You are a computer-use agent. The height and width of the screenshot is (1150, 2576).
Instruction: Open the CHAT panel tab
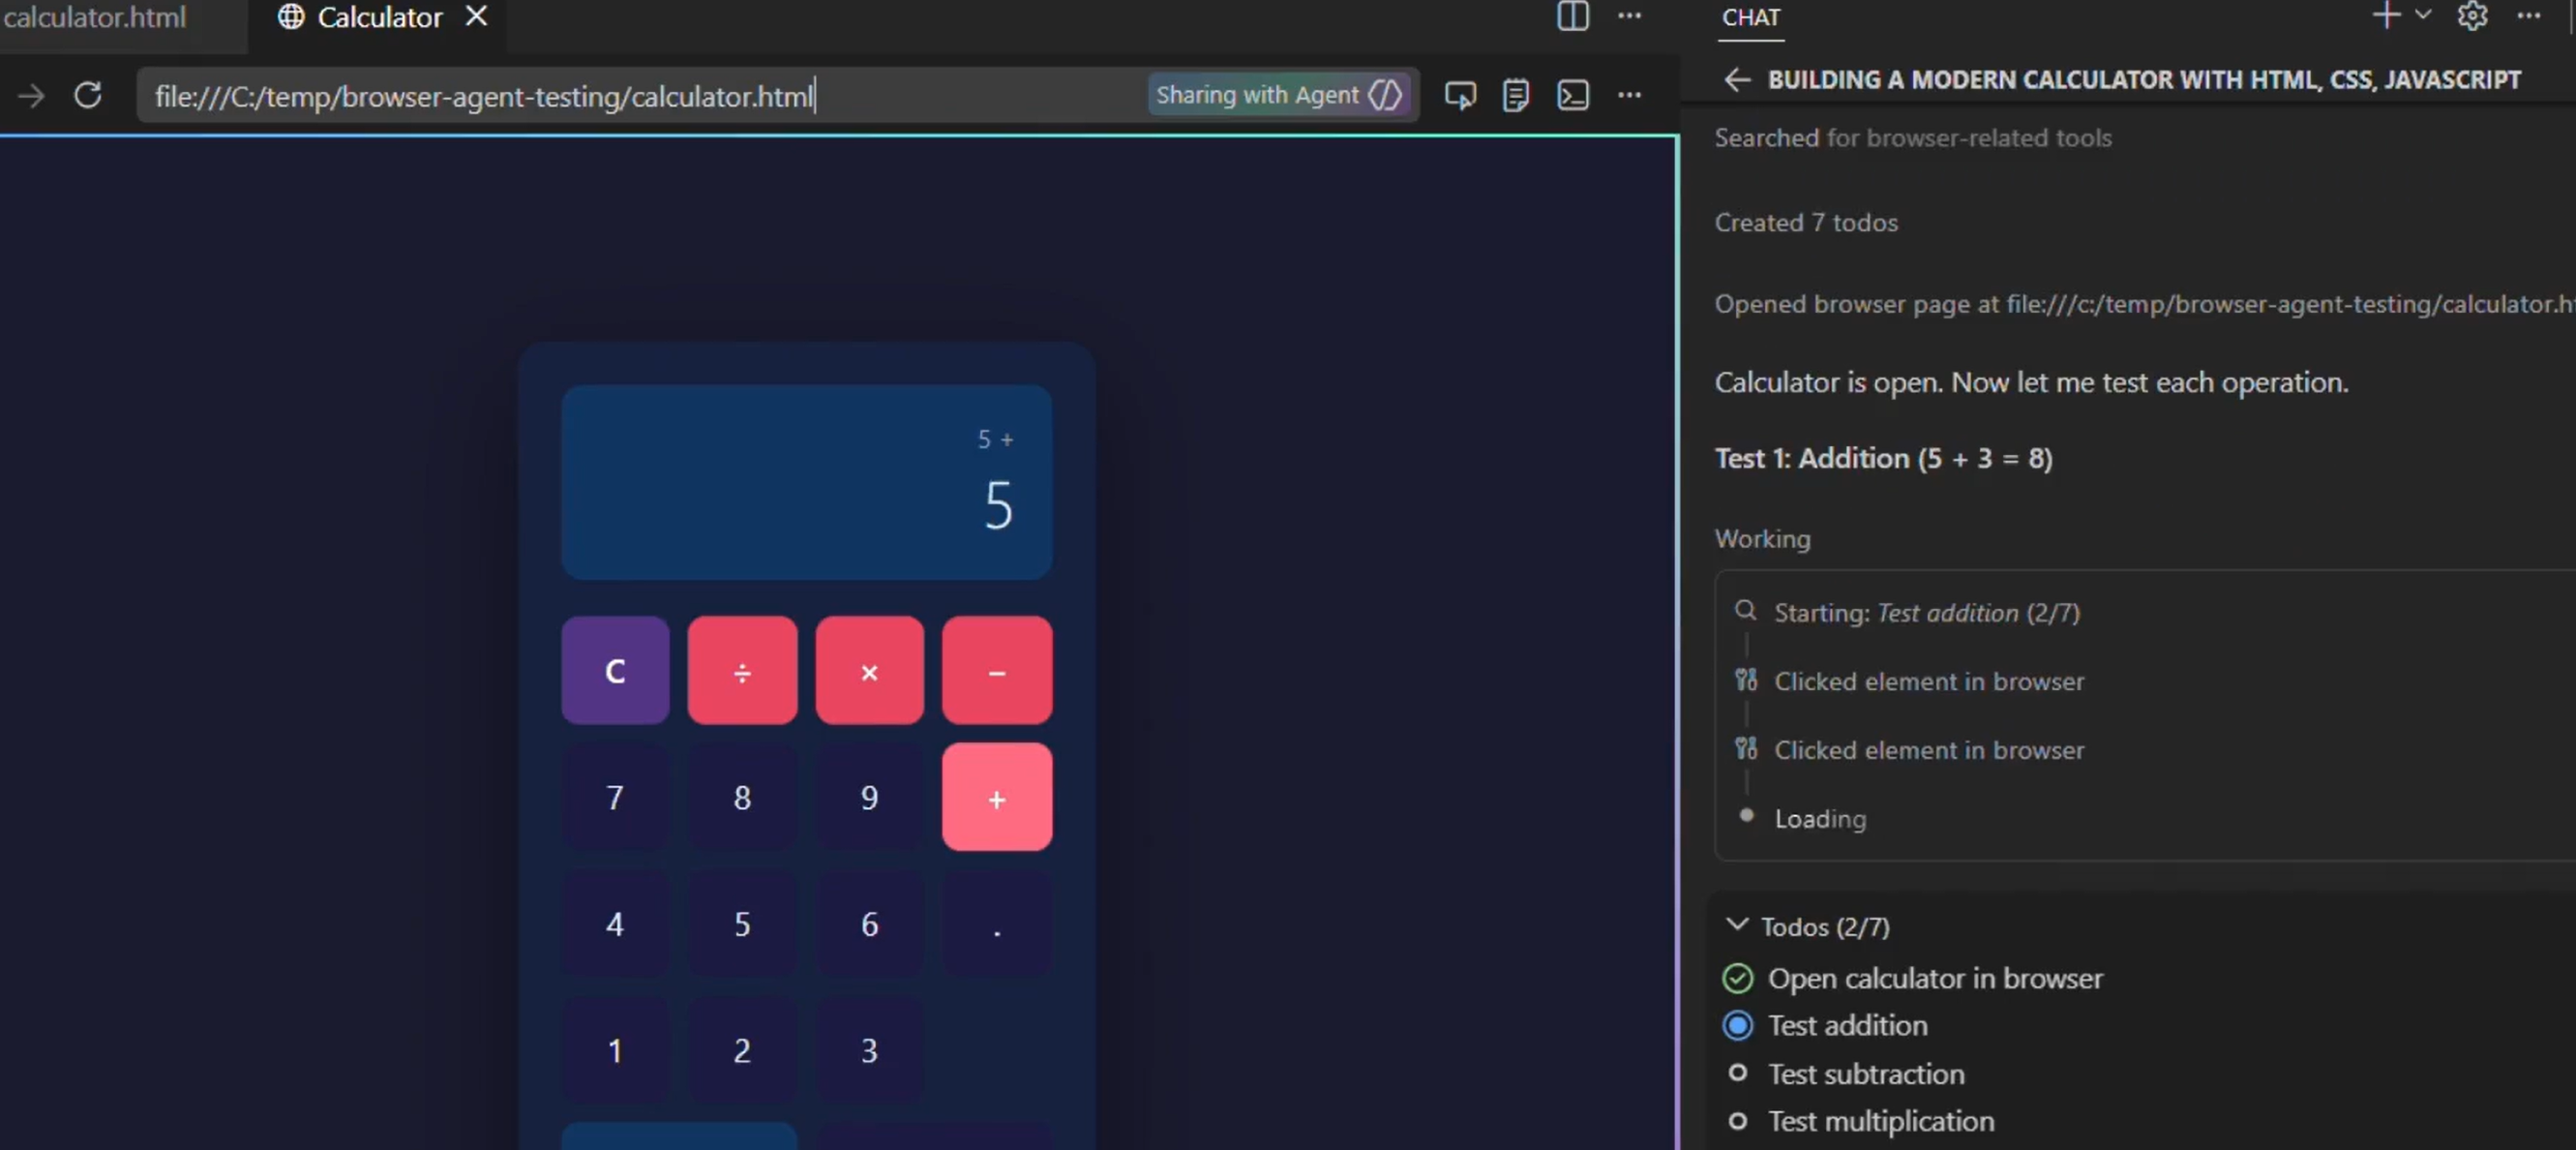coord(1751,17)
